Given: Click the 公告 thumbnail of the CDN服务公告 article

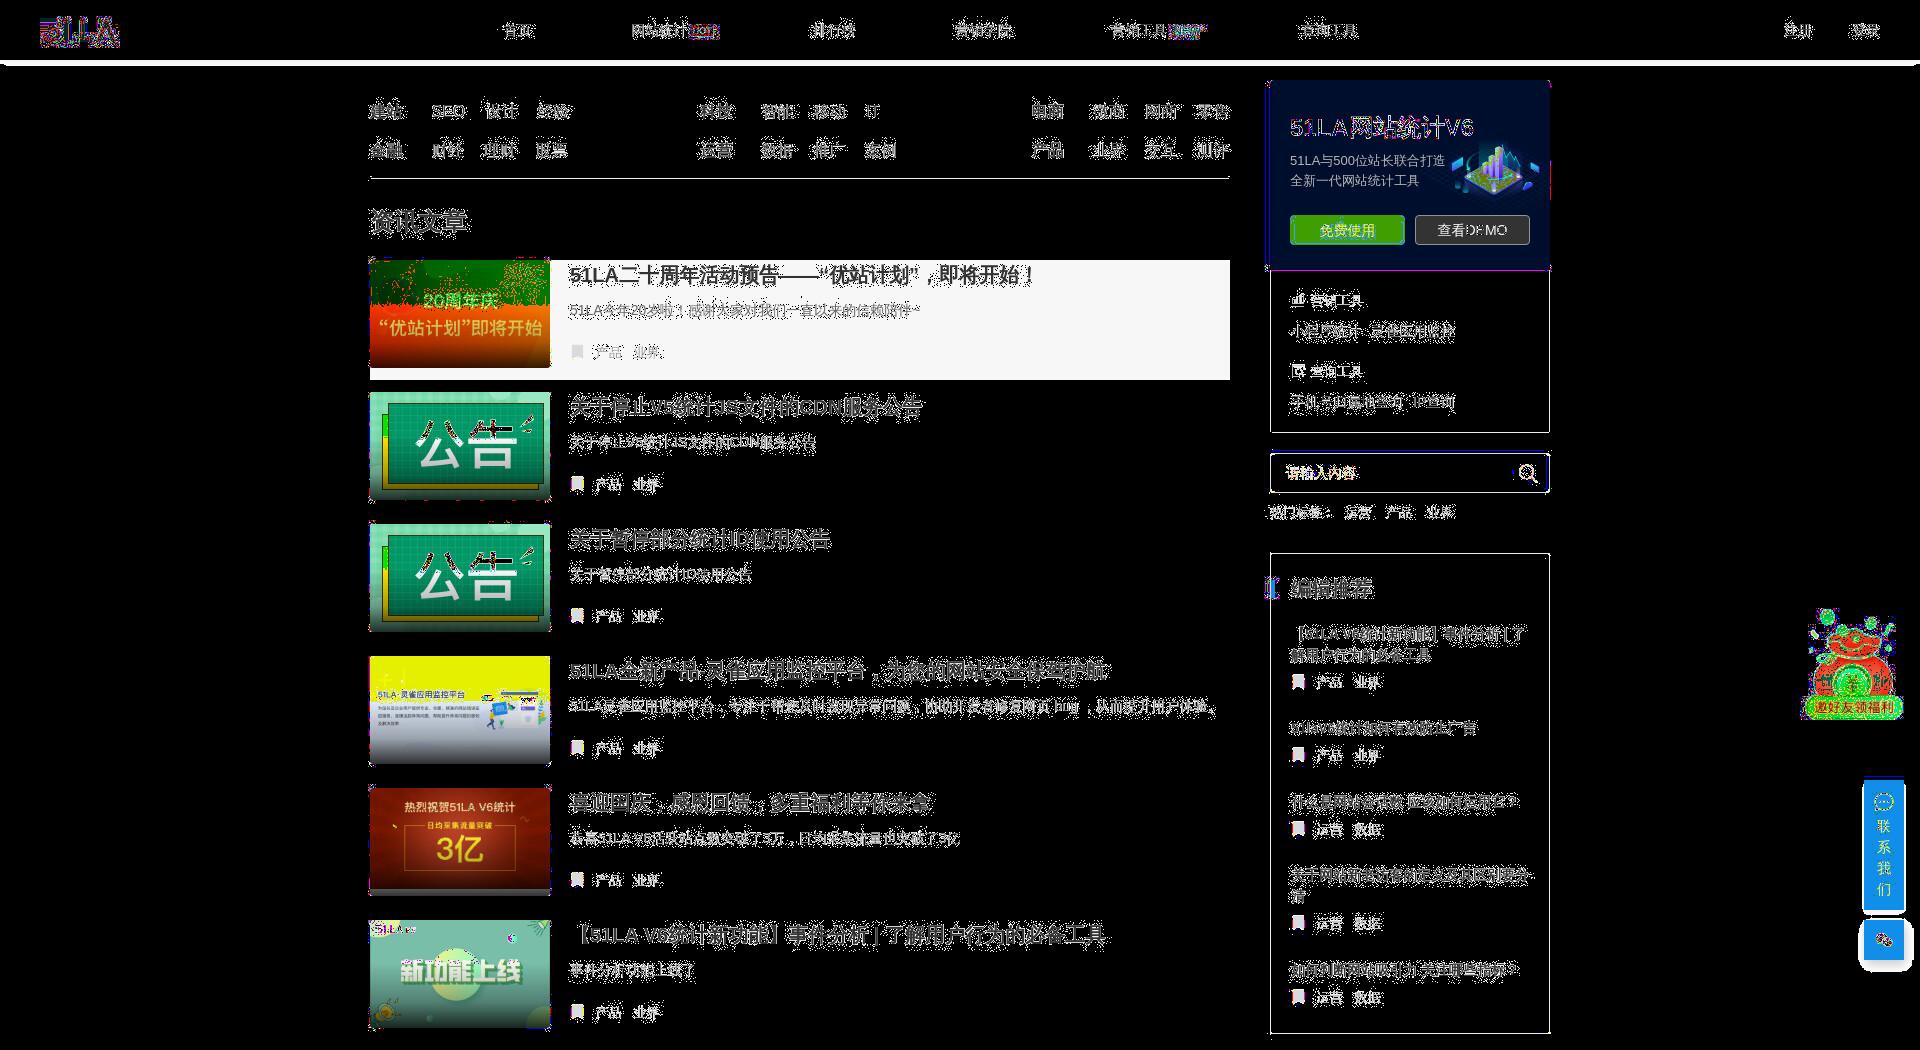Looking at the screenshot, I should [x=460, y=446].
